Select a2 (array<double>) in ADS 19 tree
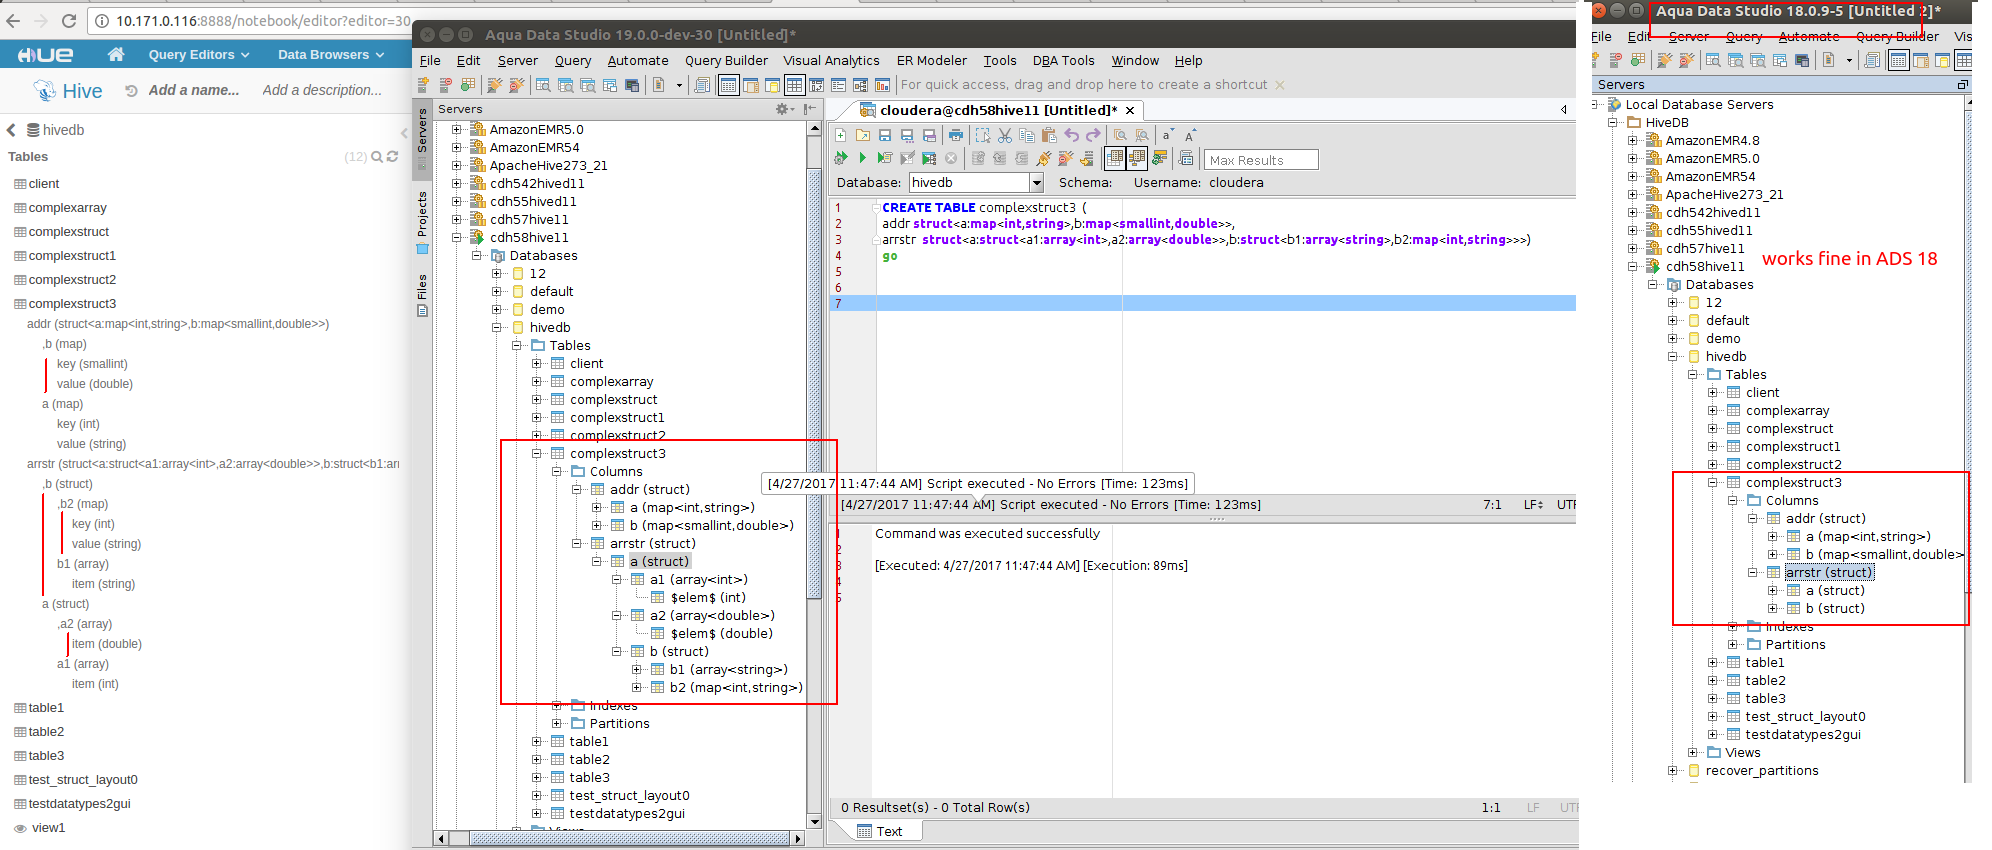1992x850 pixels. [x=712, y=615]
